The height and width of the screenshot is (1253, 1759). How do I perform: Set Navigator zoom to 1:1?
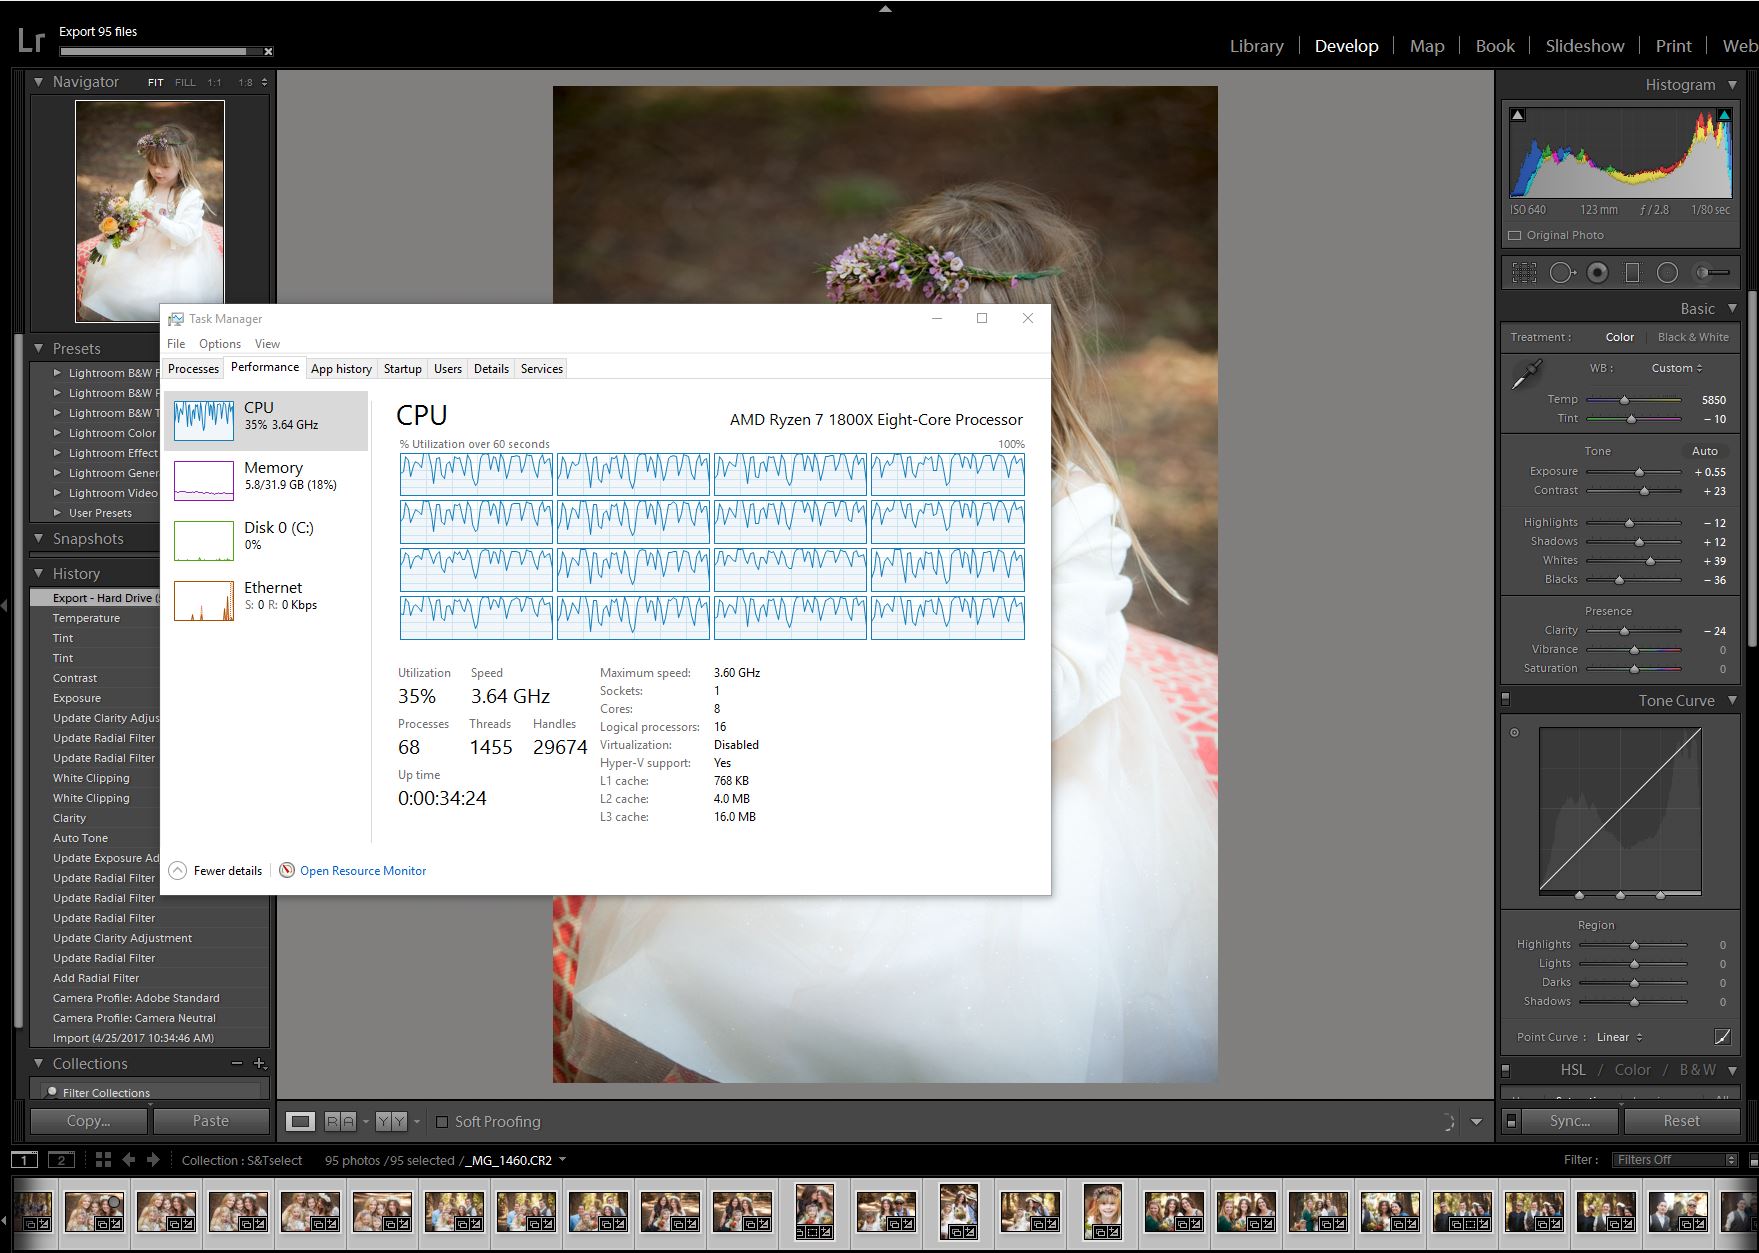click(214, 82)
